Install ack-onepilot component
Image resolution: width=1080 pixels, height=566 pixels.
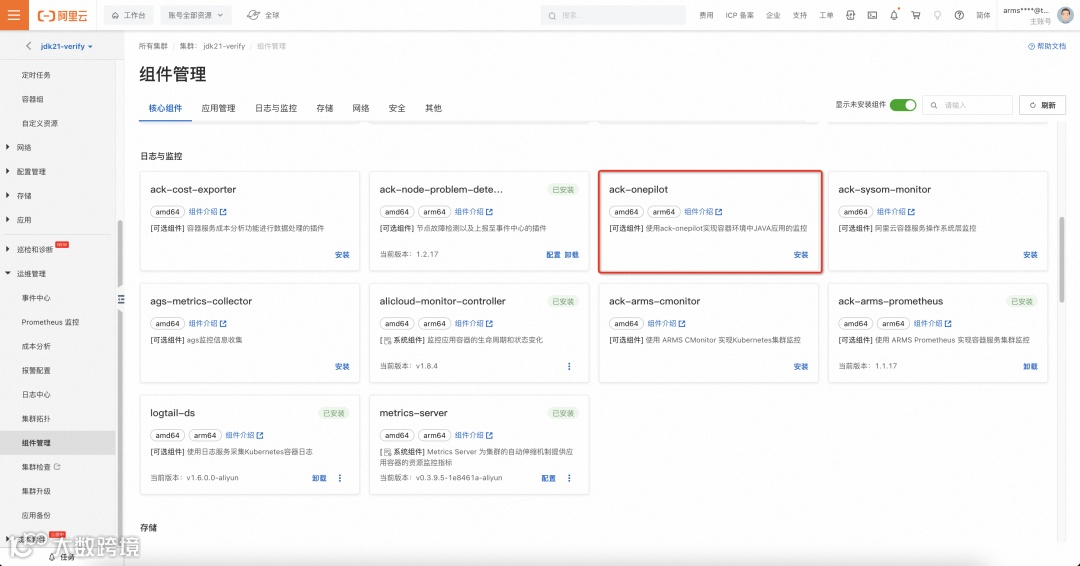[x=800, y=255]
